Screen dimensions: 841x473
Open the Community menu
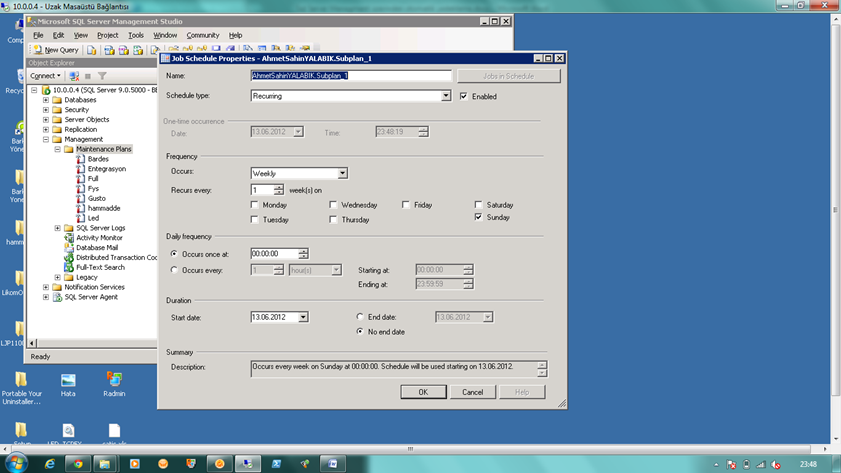[x=202, y=35]
